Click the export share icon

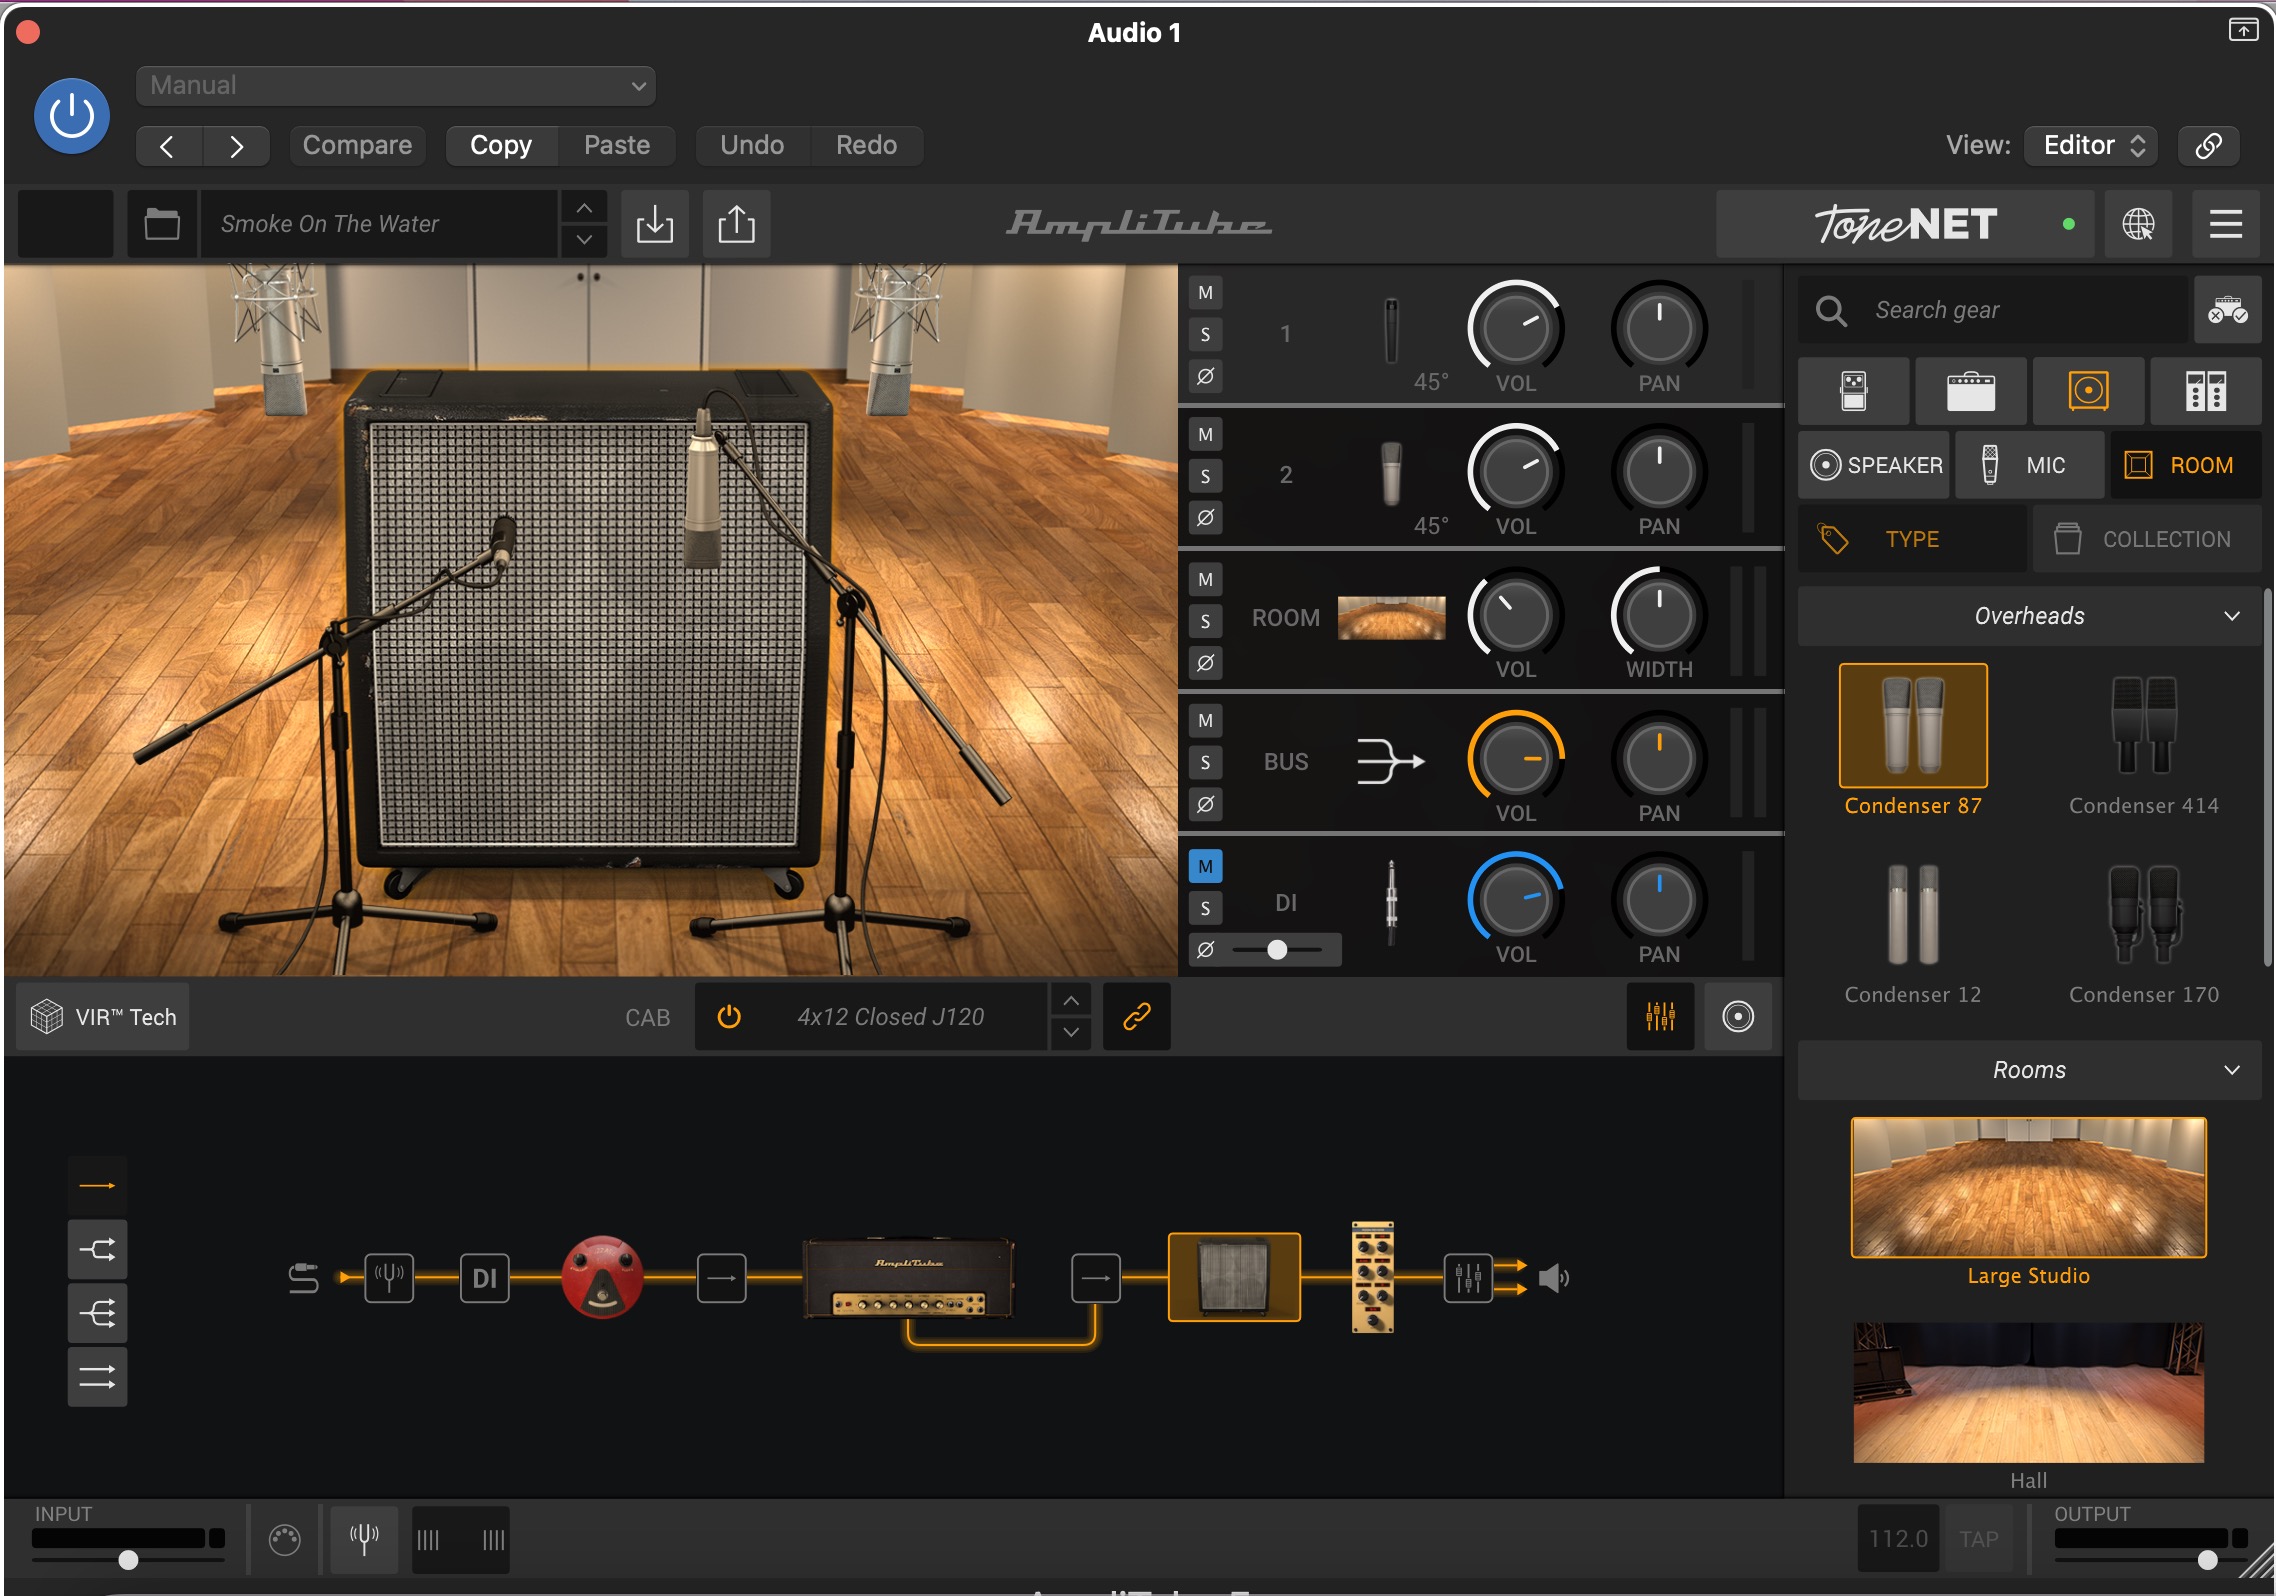736,224
